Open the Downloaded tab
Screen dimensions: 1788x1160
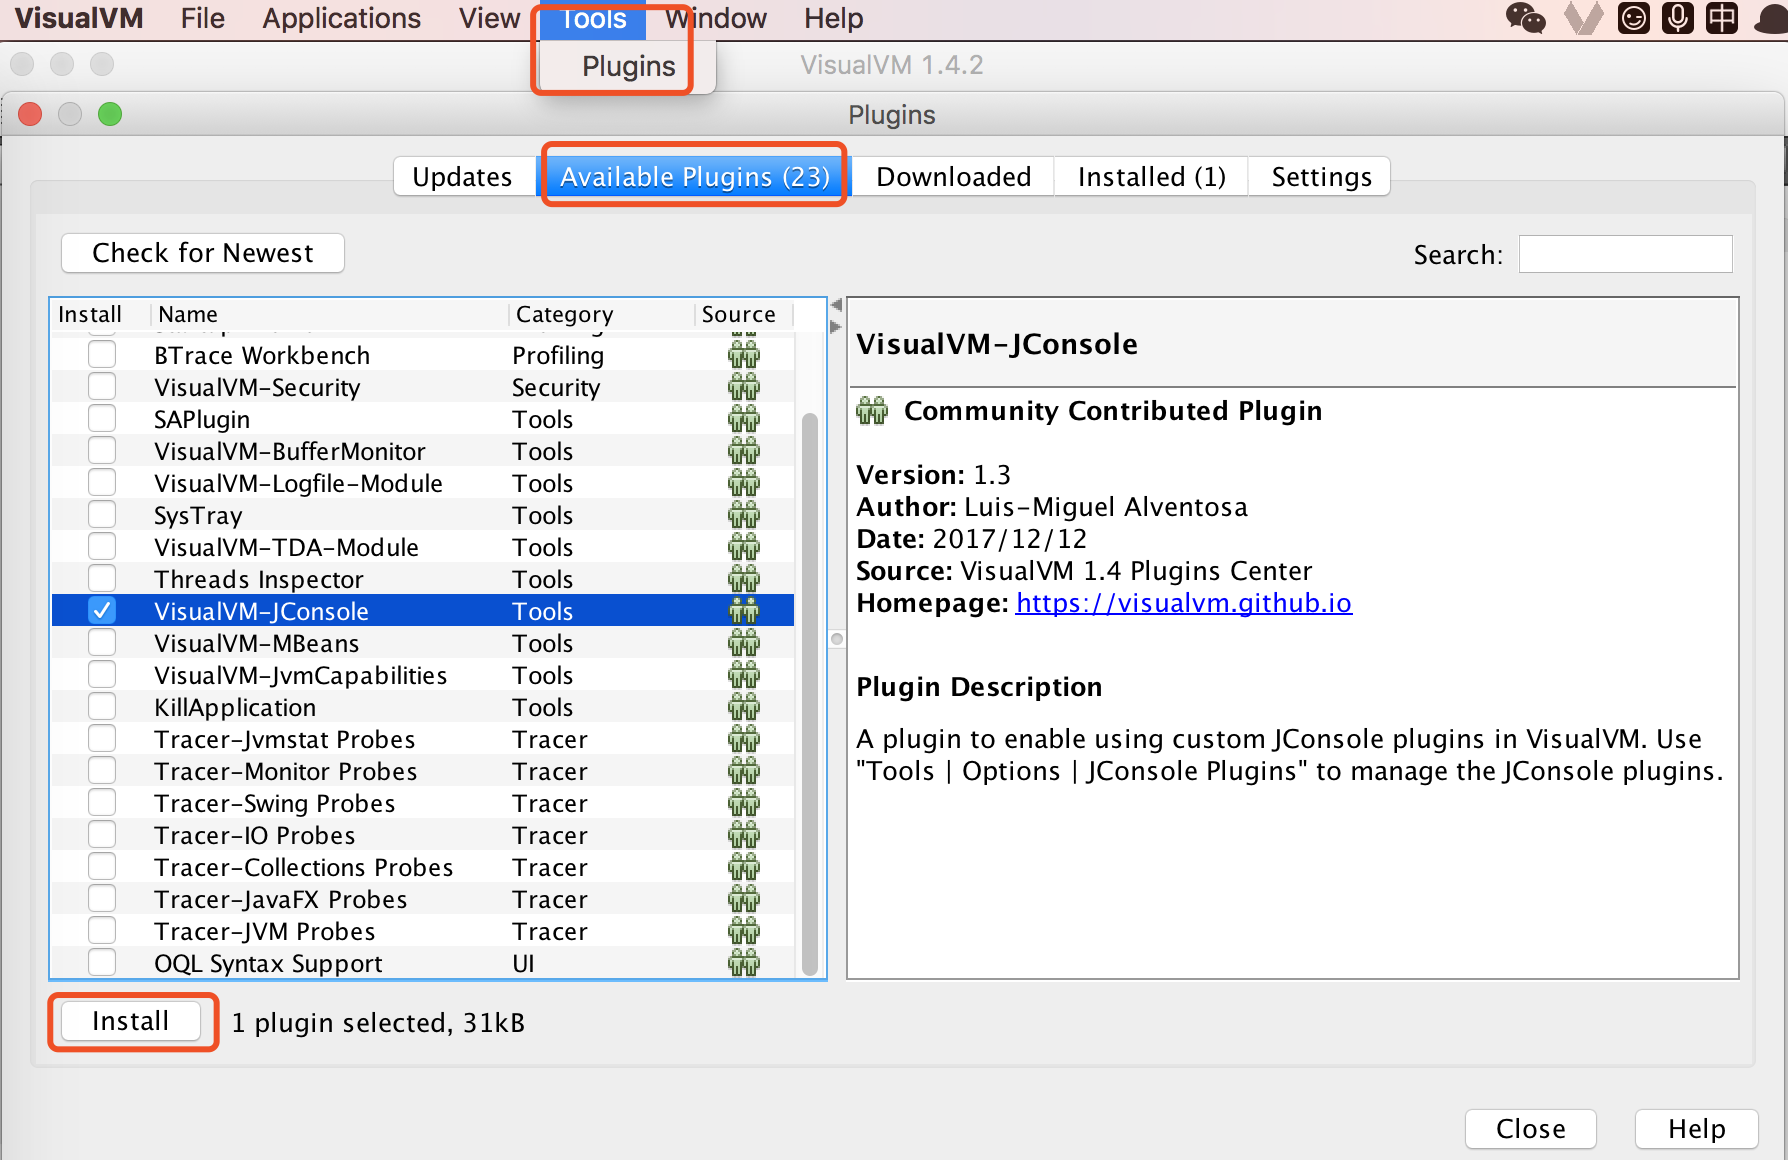pyautogui.click(x=953, y=177)
